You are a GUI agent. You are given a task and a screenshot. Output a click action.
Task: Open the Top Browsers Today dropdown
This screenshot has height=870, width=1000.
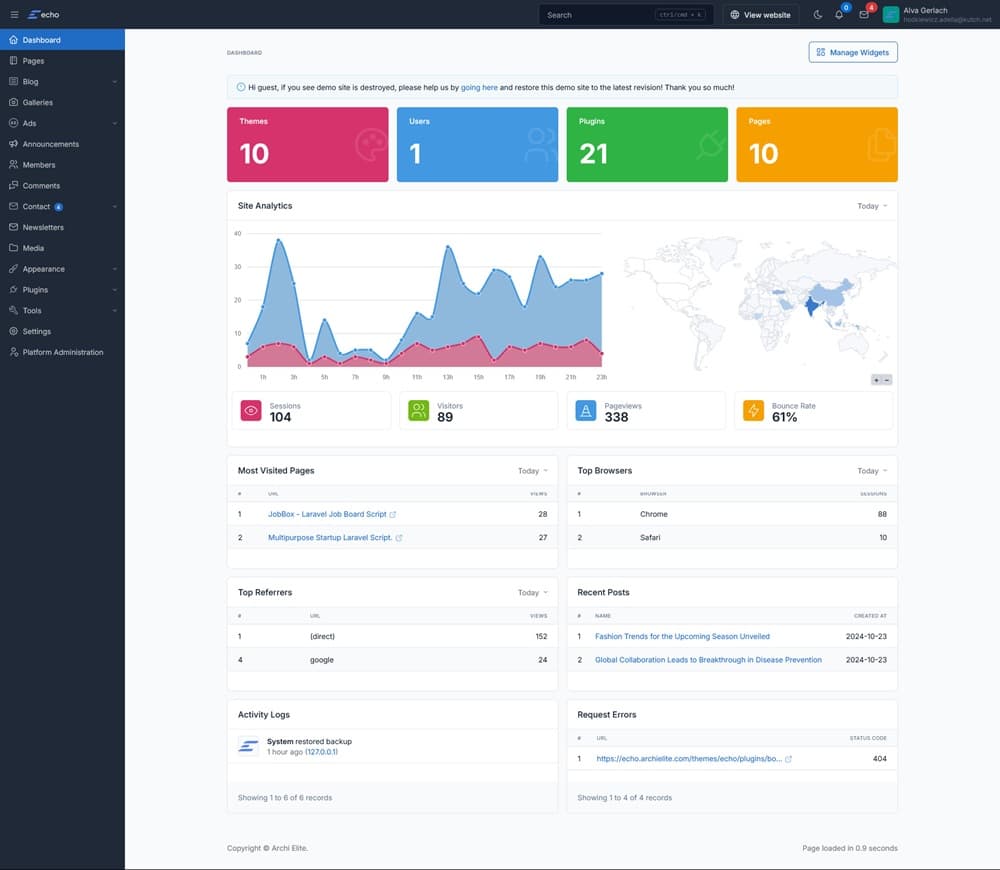tap(871, 471)
